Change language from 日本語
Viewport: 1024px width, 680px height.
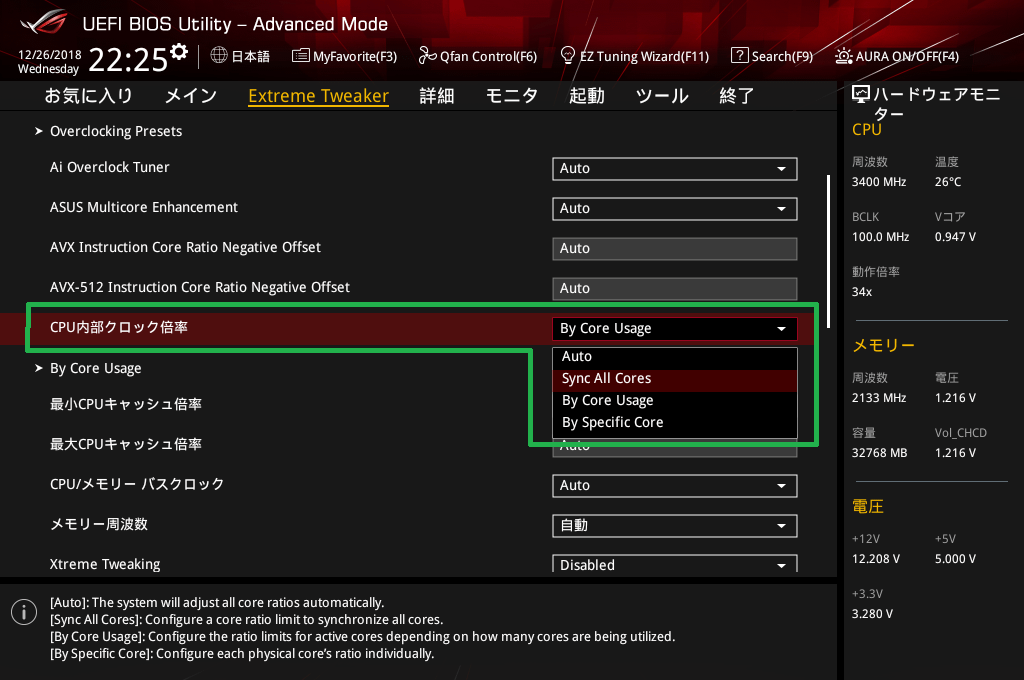click(240, 56)
